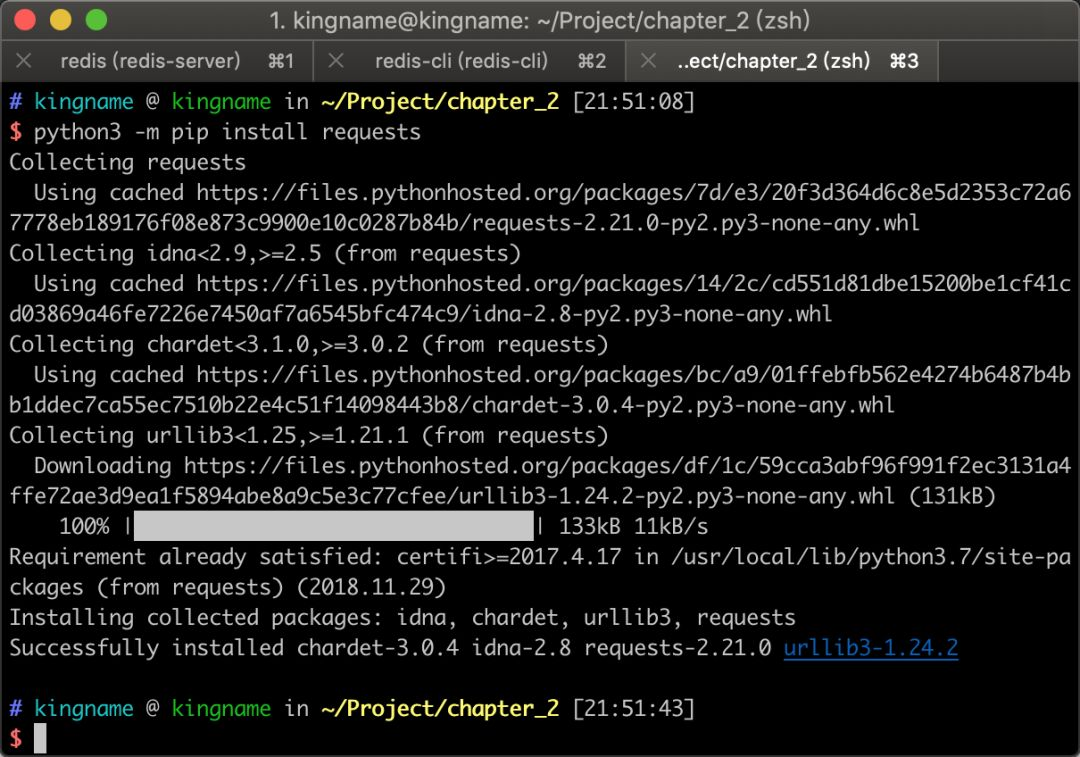Select the ..ect/chapter_2 (zsh) tab
1080x757 pixels.
782,61
